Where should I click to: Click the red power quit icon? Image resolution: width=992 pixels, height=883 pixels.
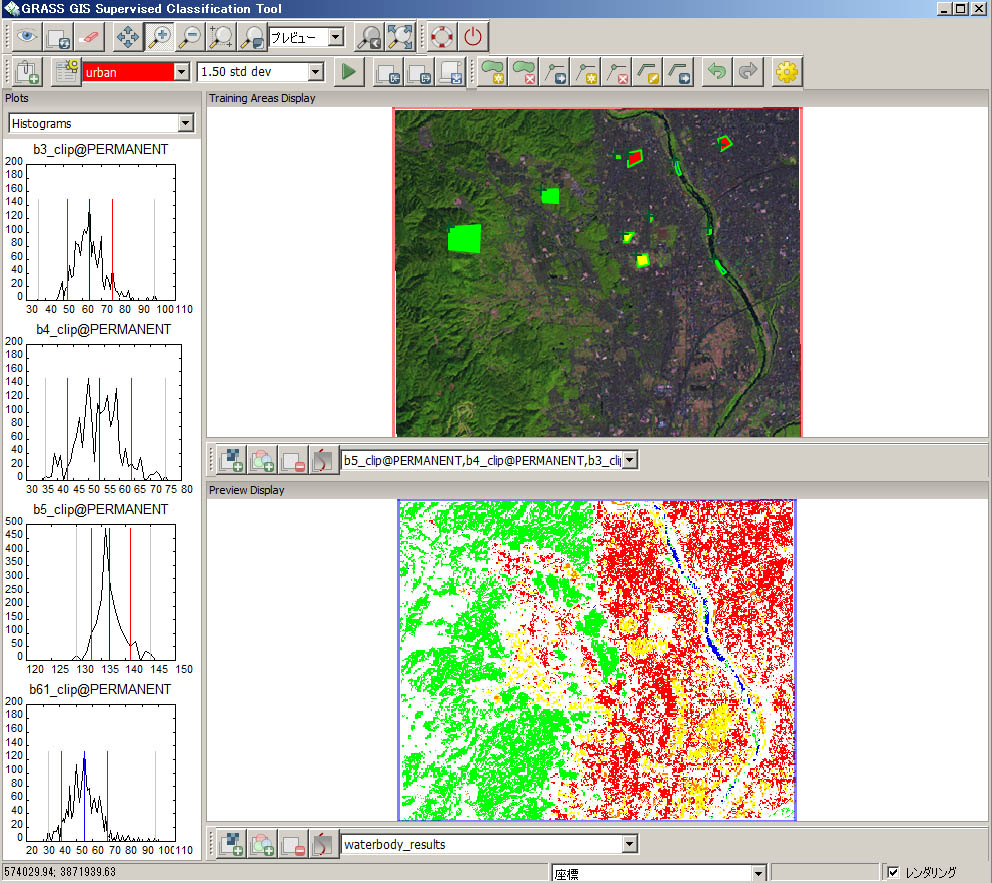[473, 37]
